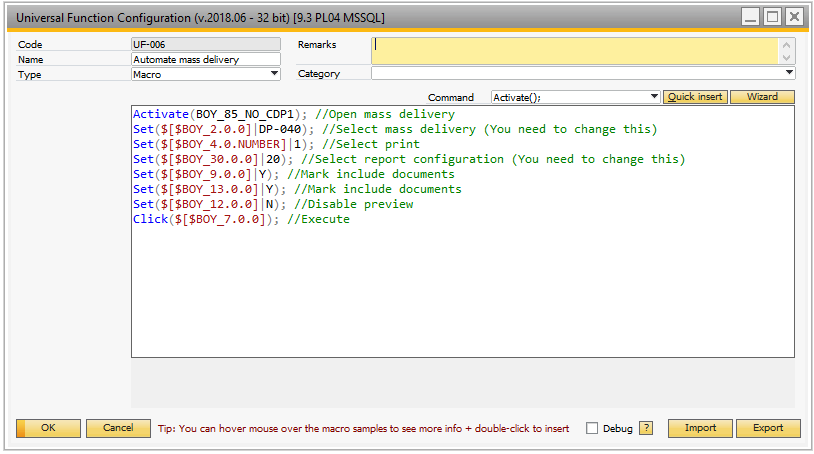
Task: Click the Export button
Action: (768, 428)
